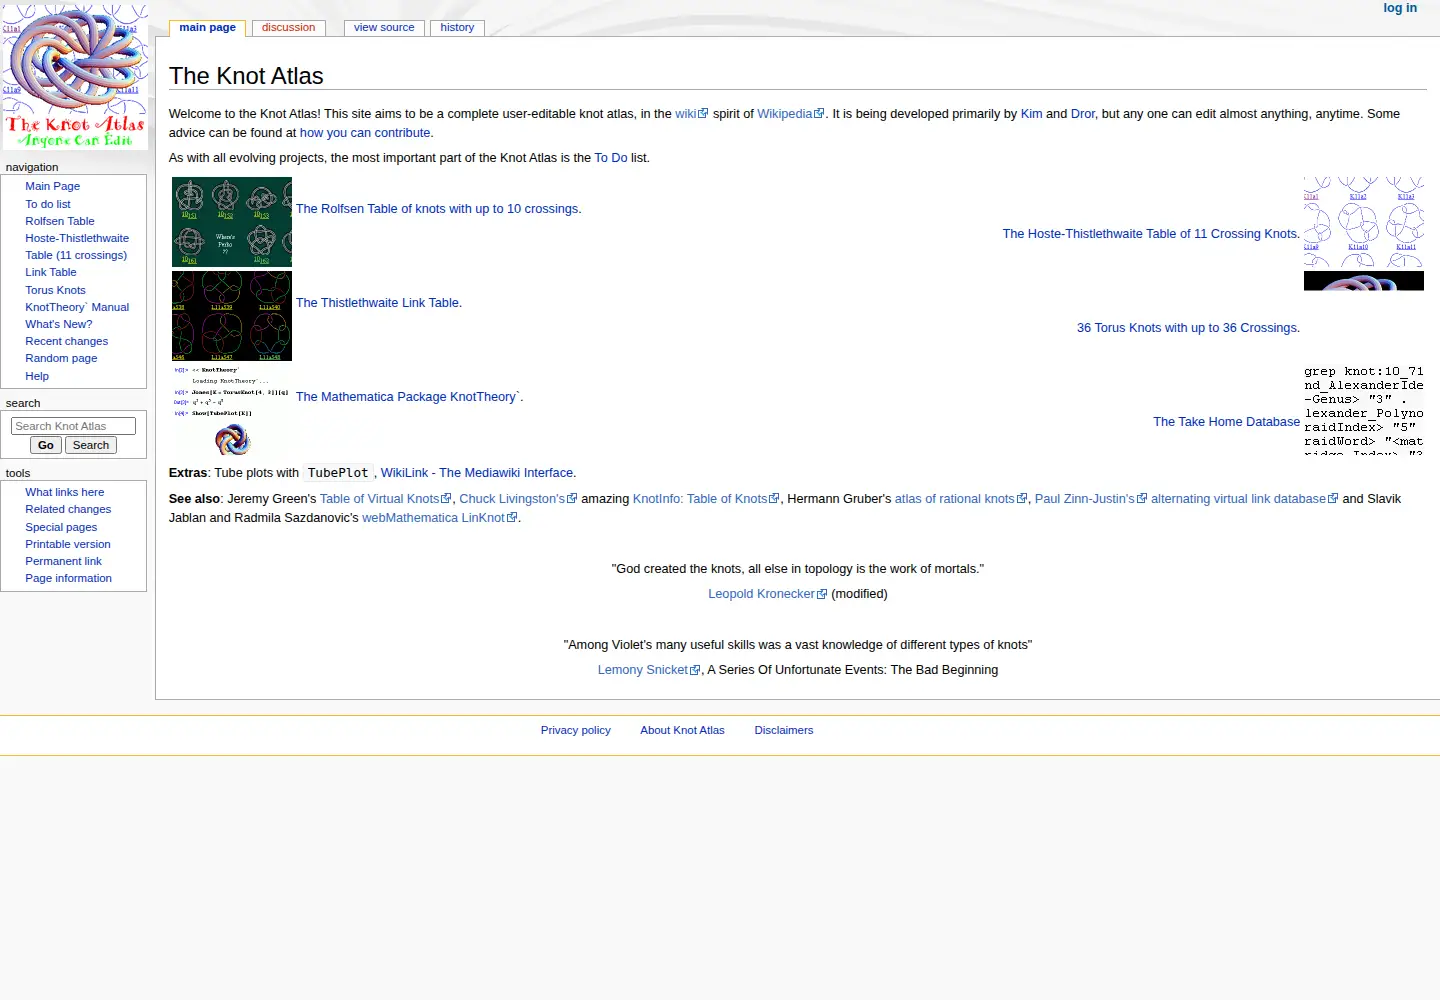The width and height of the screenshot is (1440, 1000).
Task: Follow the Leopold Kronecker link
Action: (767, 594)
